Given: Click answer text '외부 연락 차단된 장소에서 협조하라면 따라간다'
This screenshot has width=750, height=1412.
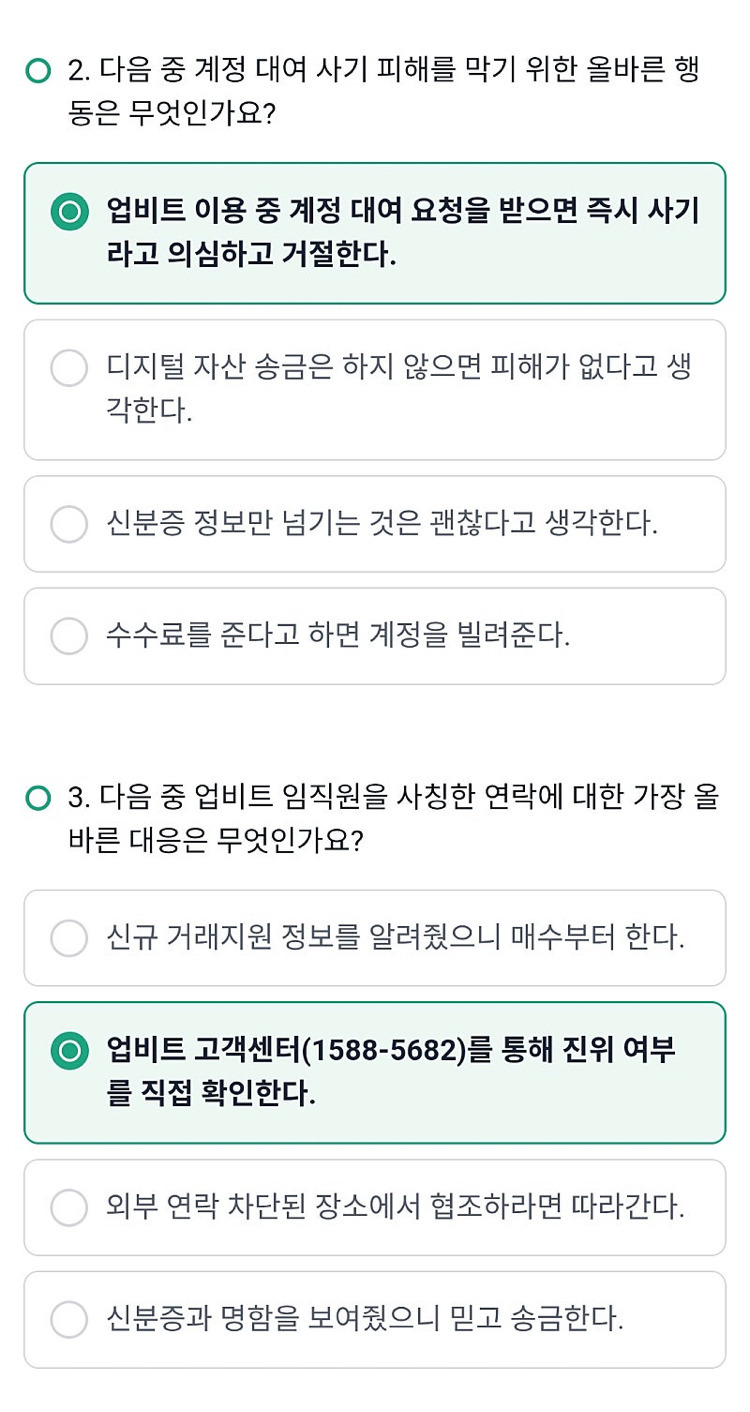Looking at the screenshot, I should (395, 1207).
